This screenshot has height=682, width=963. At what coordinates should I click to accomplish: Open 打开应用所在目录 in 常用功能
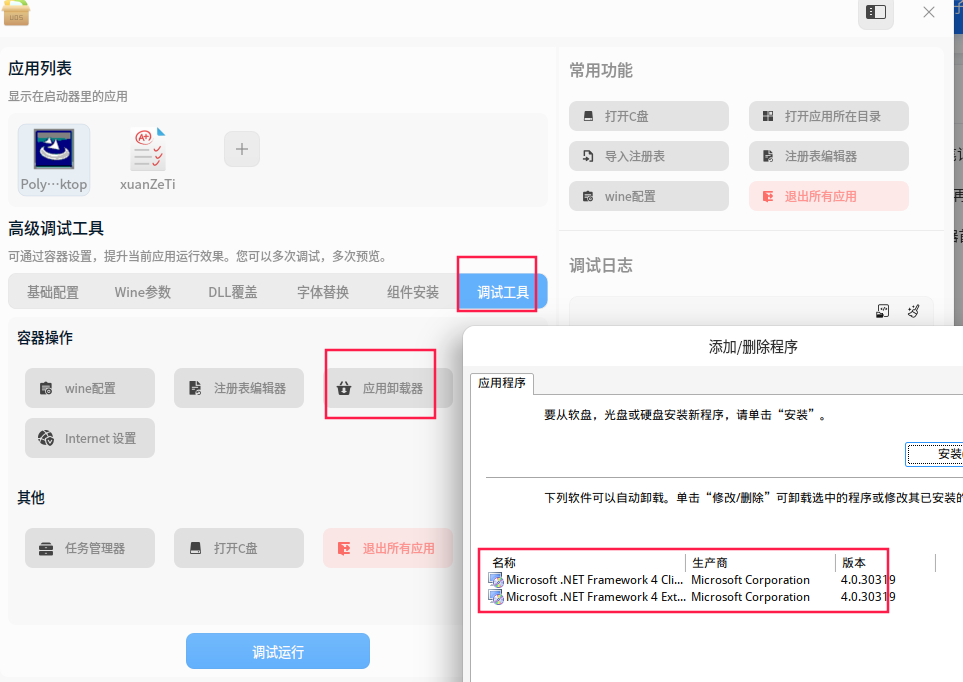[x=828, y=116]
